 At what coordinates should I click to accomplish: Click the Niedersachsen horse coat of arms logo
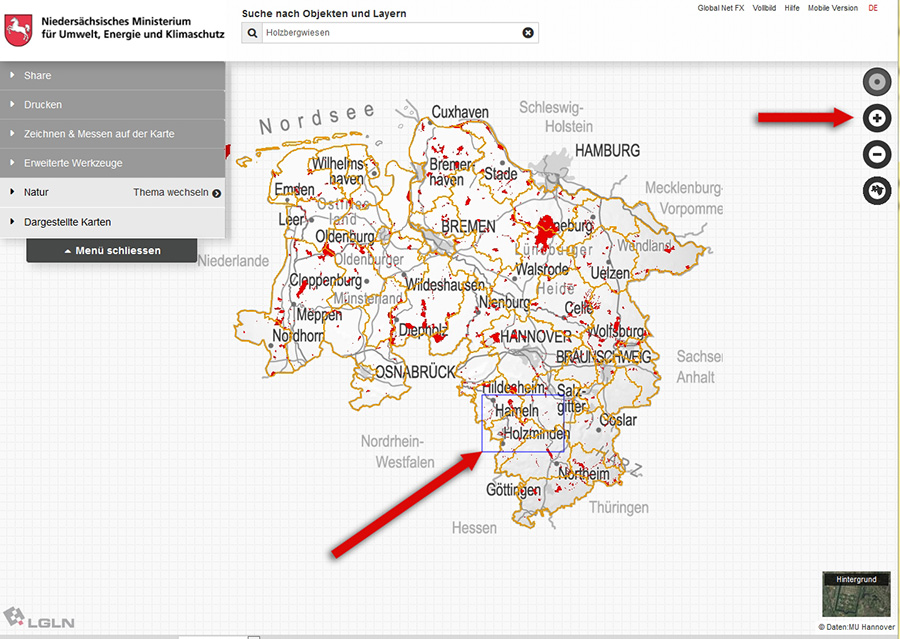19,29
